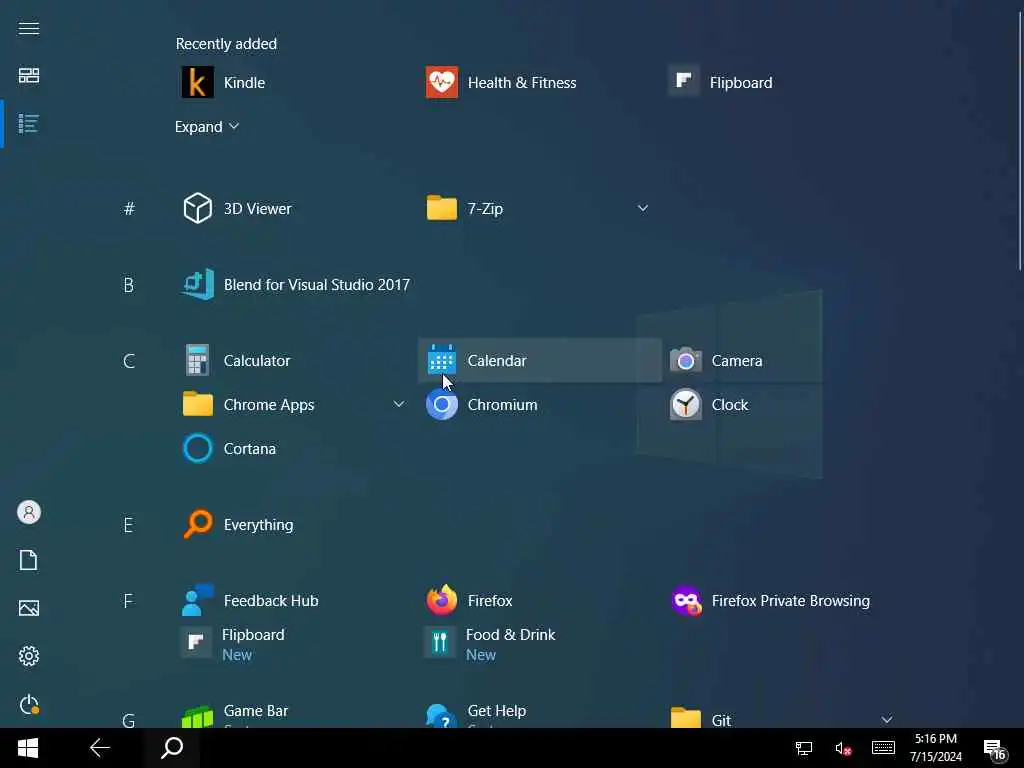Launch Health & Fitness app icon
The width and height of the screenshot is (1024, 768).
coord(441,82)
